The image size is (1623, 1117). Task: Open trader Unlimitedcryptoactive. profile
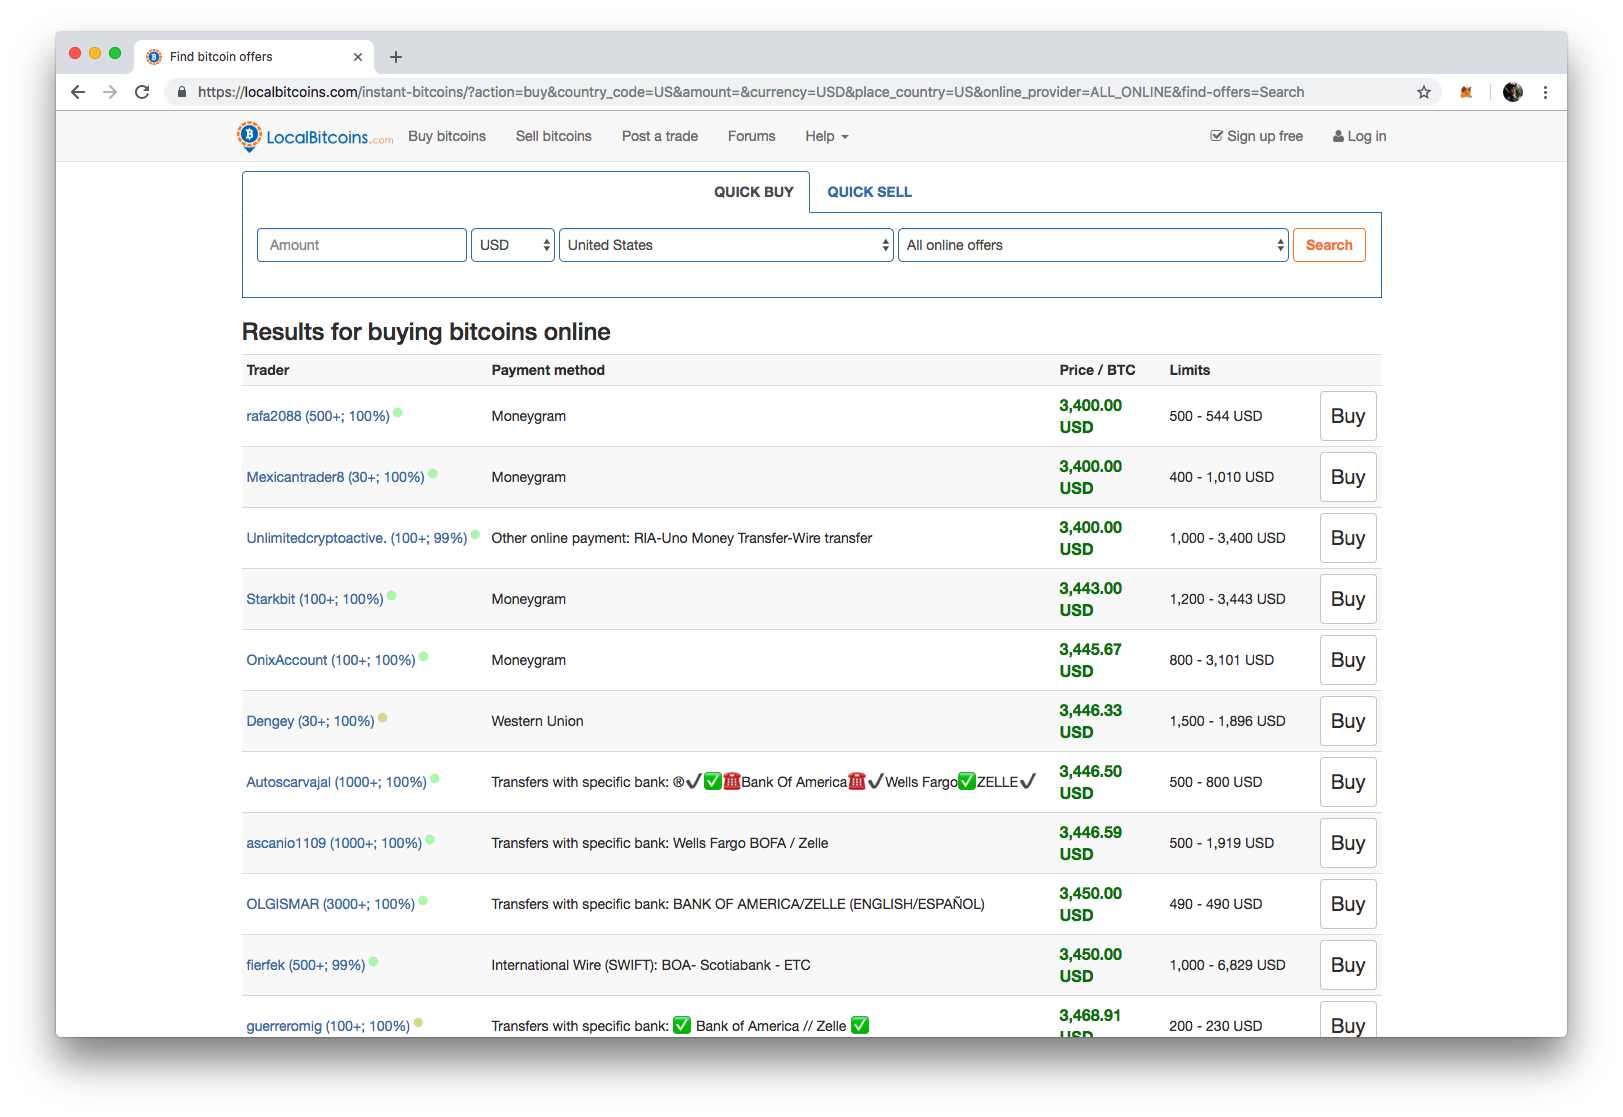[357, 538]
